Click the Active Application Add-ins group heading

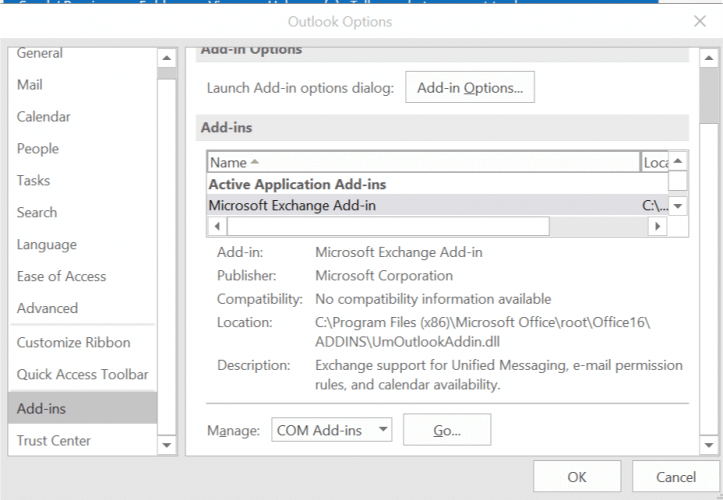pyautogui.click(x=297, y=185)
